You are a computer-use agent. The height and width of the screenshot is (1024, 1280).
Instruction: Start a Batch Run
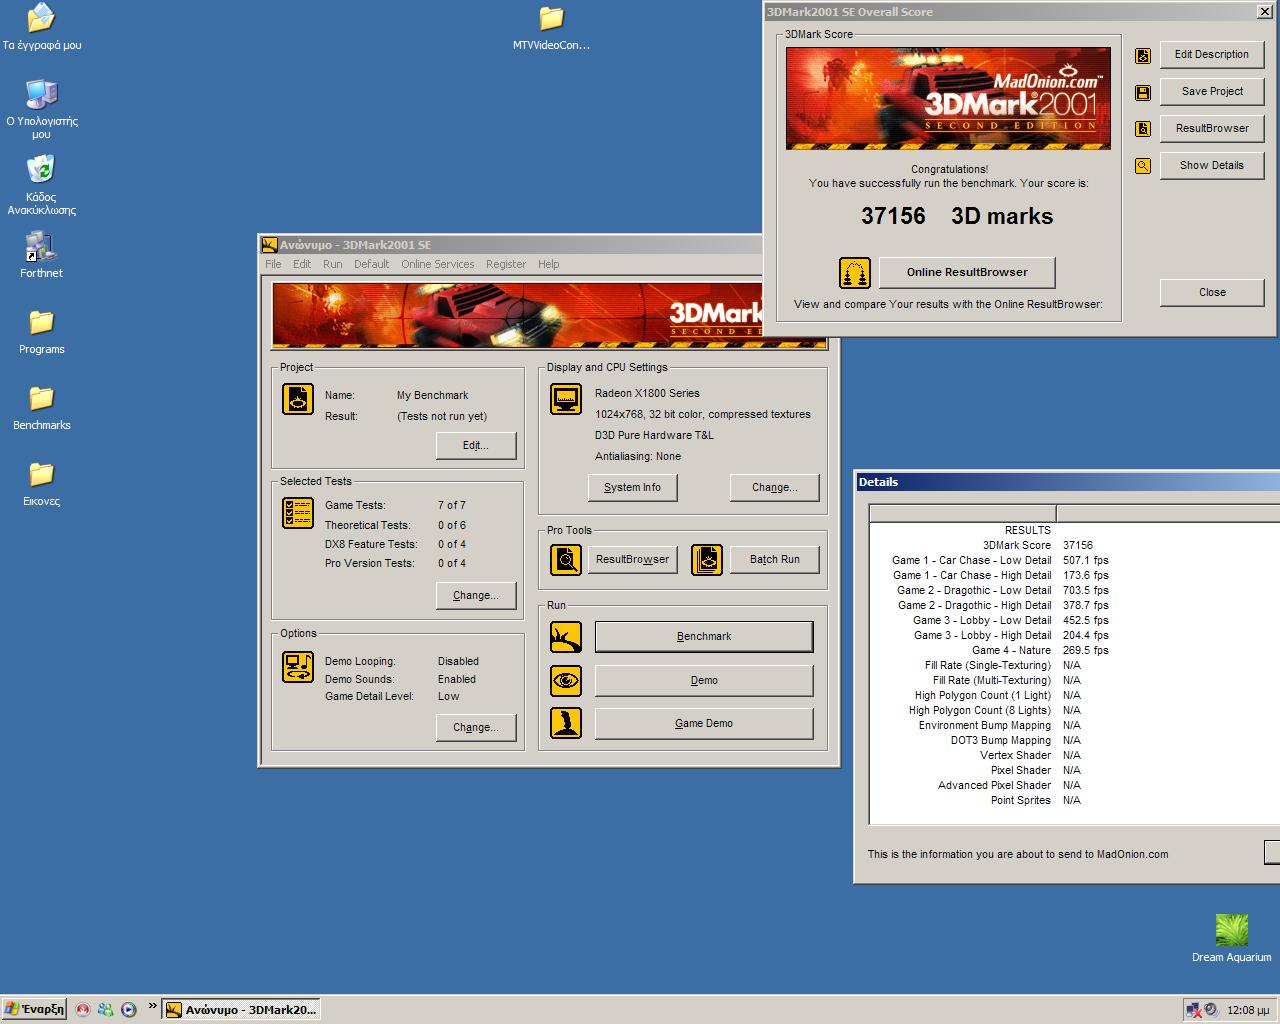[775, 559]
